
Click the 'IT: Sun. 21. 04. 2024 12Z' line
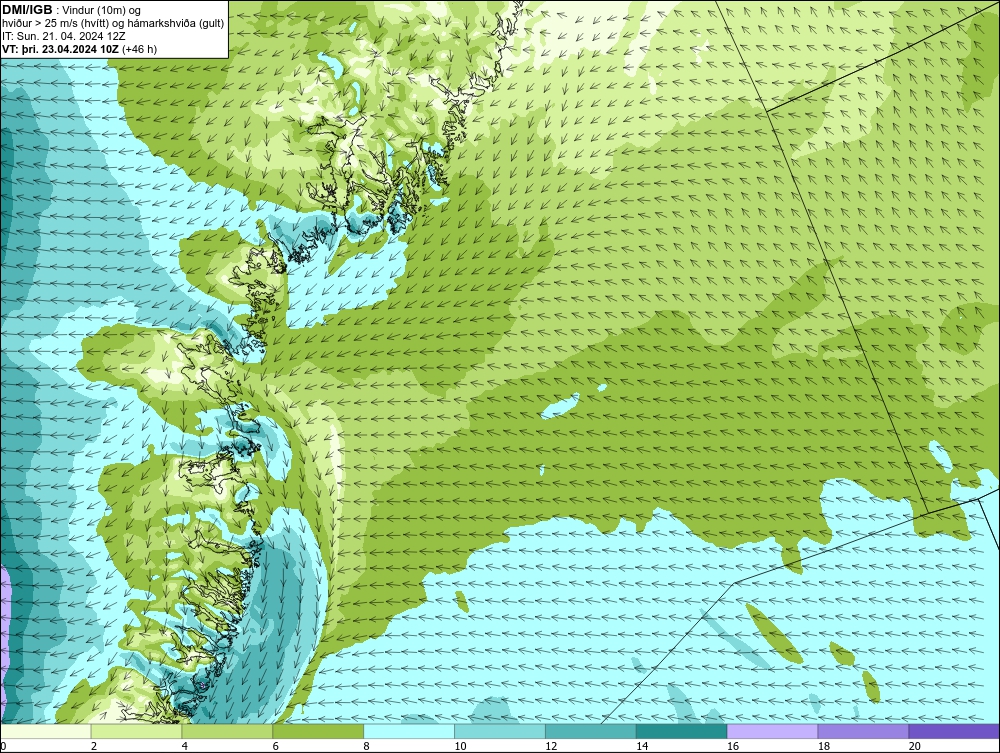(64, 36)
